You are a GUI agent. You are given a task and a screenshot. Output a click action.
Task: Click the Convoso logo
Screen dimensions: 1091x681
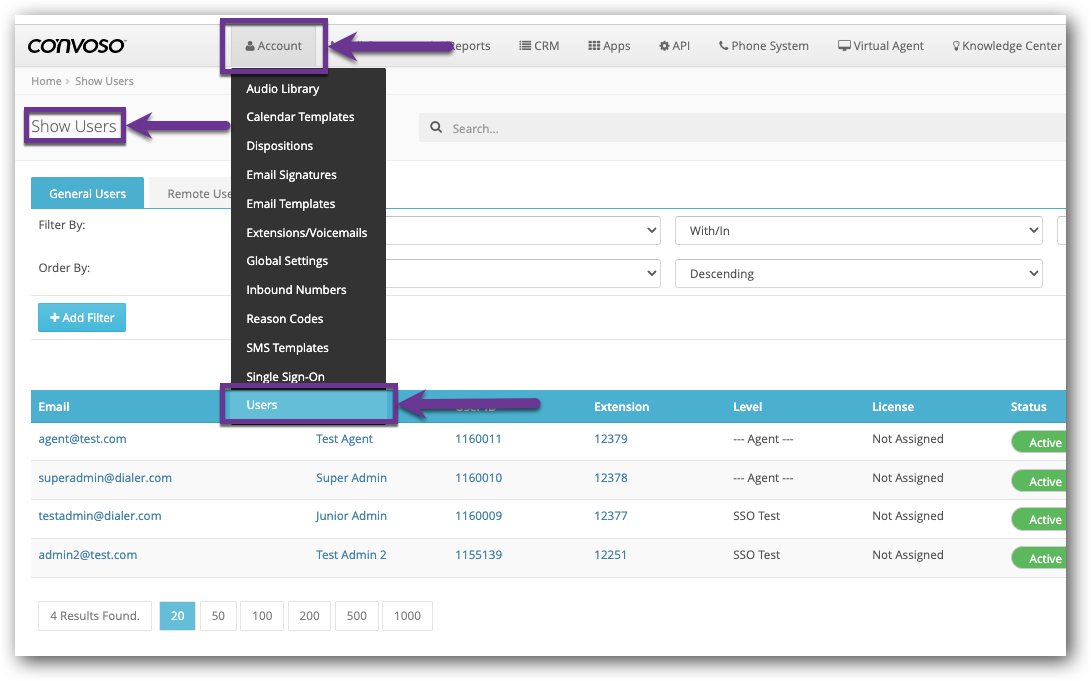tap(77, 46)
